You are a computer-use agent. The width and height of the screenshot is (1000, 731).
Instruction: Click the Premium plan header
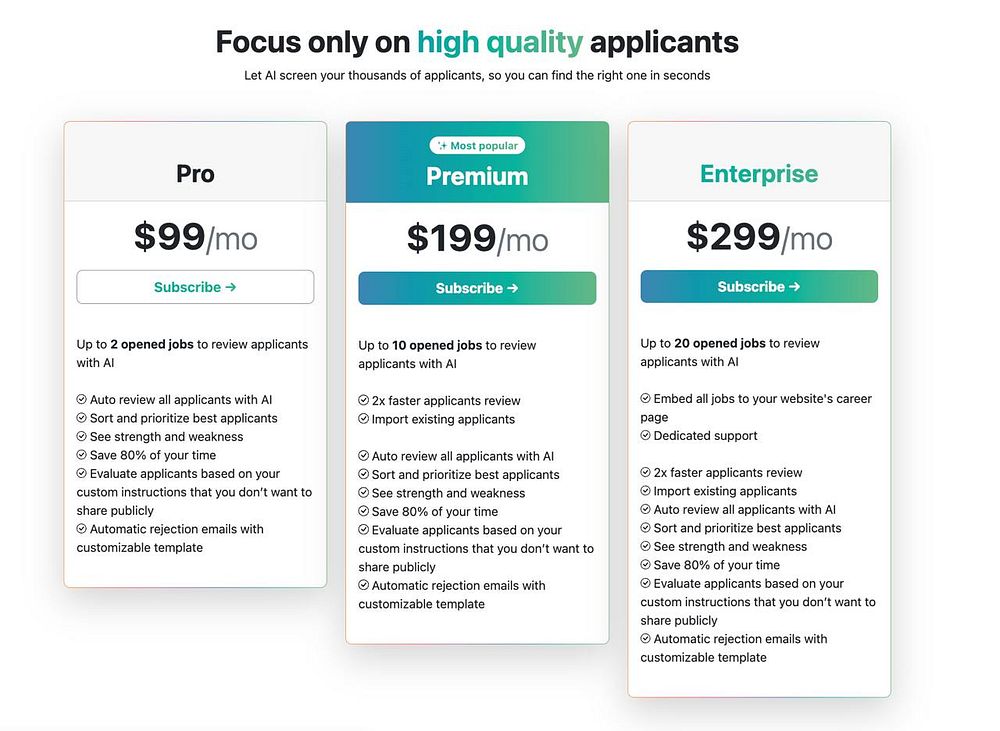pyautogui.click(x=477, y=162)
